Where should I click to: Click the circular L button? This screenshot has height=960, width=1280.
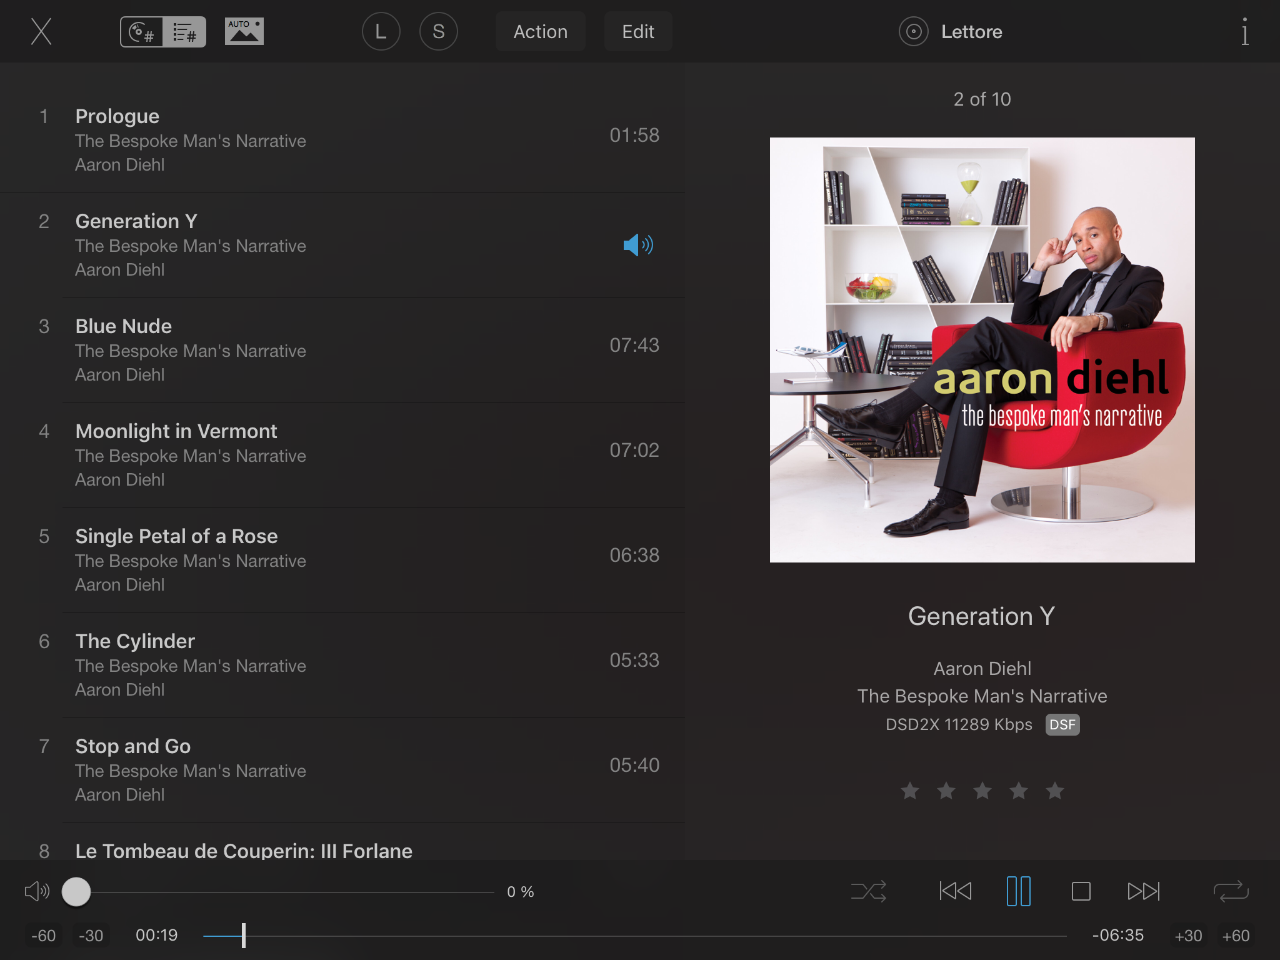tap(381, 32)
